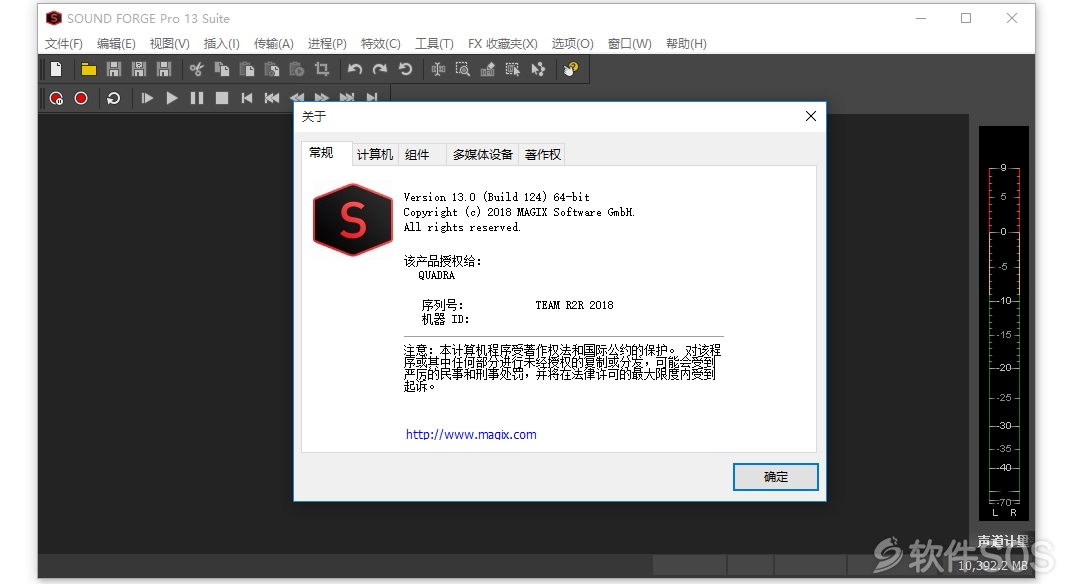The width and height of the screenshot is (1070, 584).
Task: Switch to the 多媒体设备 tab
Action: tap(482, 155)
